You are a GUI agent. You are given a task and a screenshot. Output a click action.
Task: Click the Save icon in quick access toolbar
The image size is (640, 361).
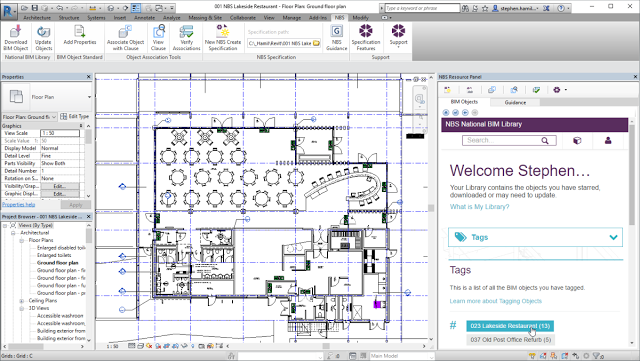point(35,8)
